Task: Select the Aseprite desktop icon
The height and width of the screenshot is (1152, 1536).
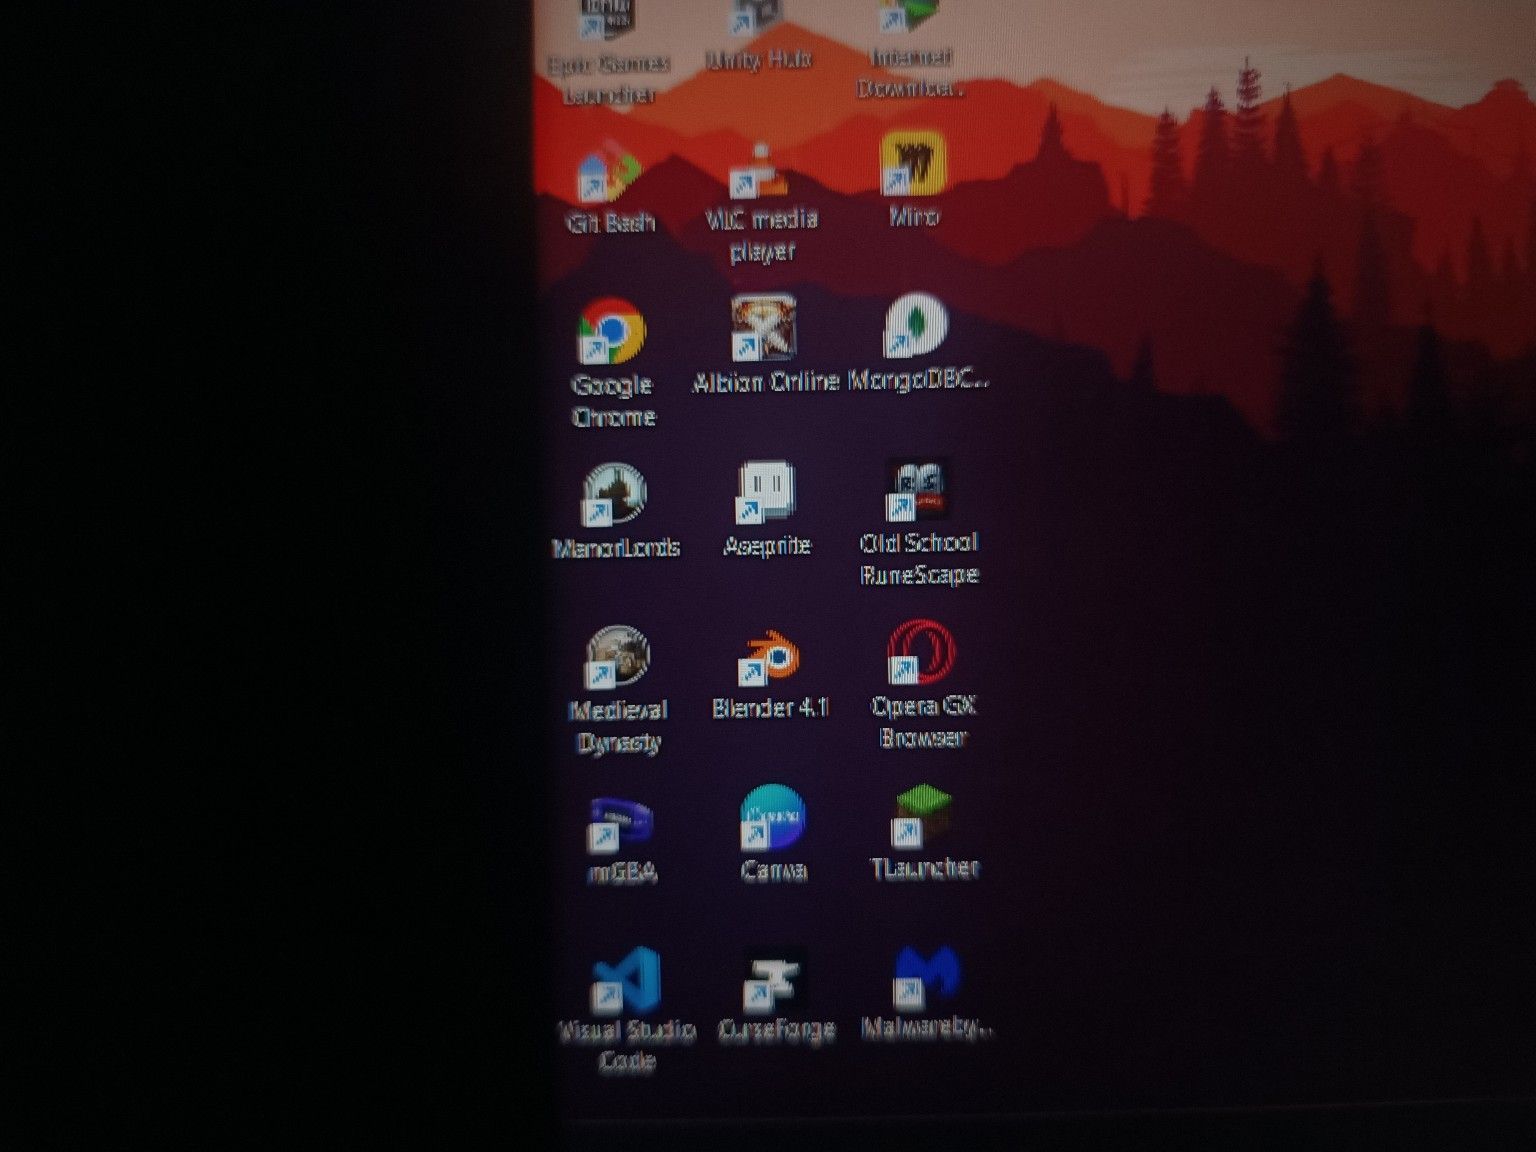Action: tap(767, 508)
